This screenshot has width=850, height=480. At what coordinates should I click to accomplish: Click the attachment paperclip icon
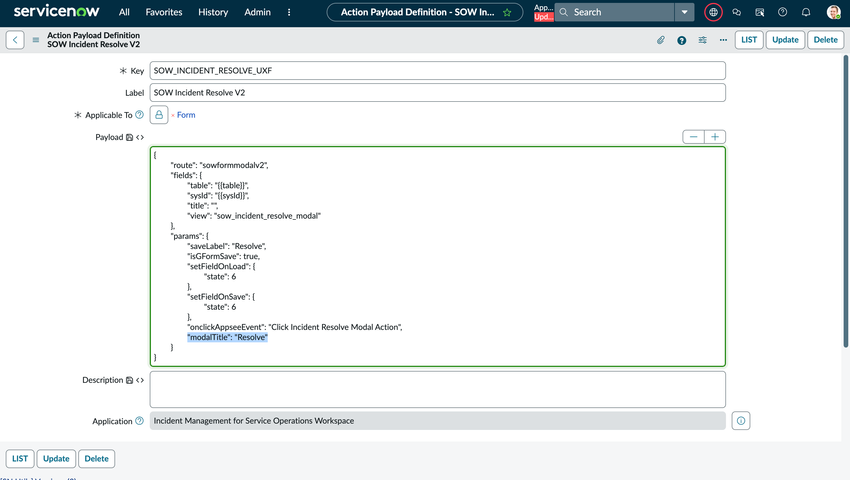point(661,40)
